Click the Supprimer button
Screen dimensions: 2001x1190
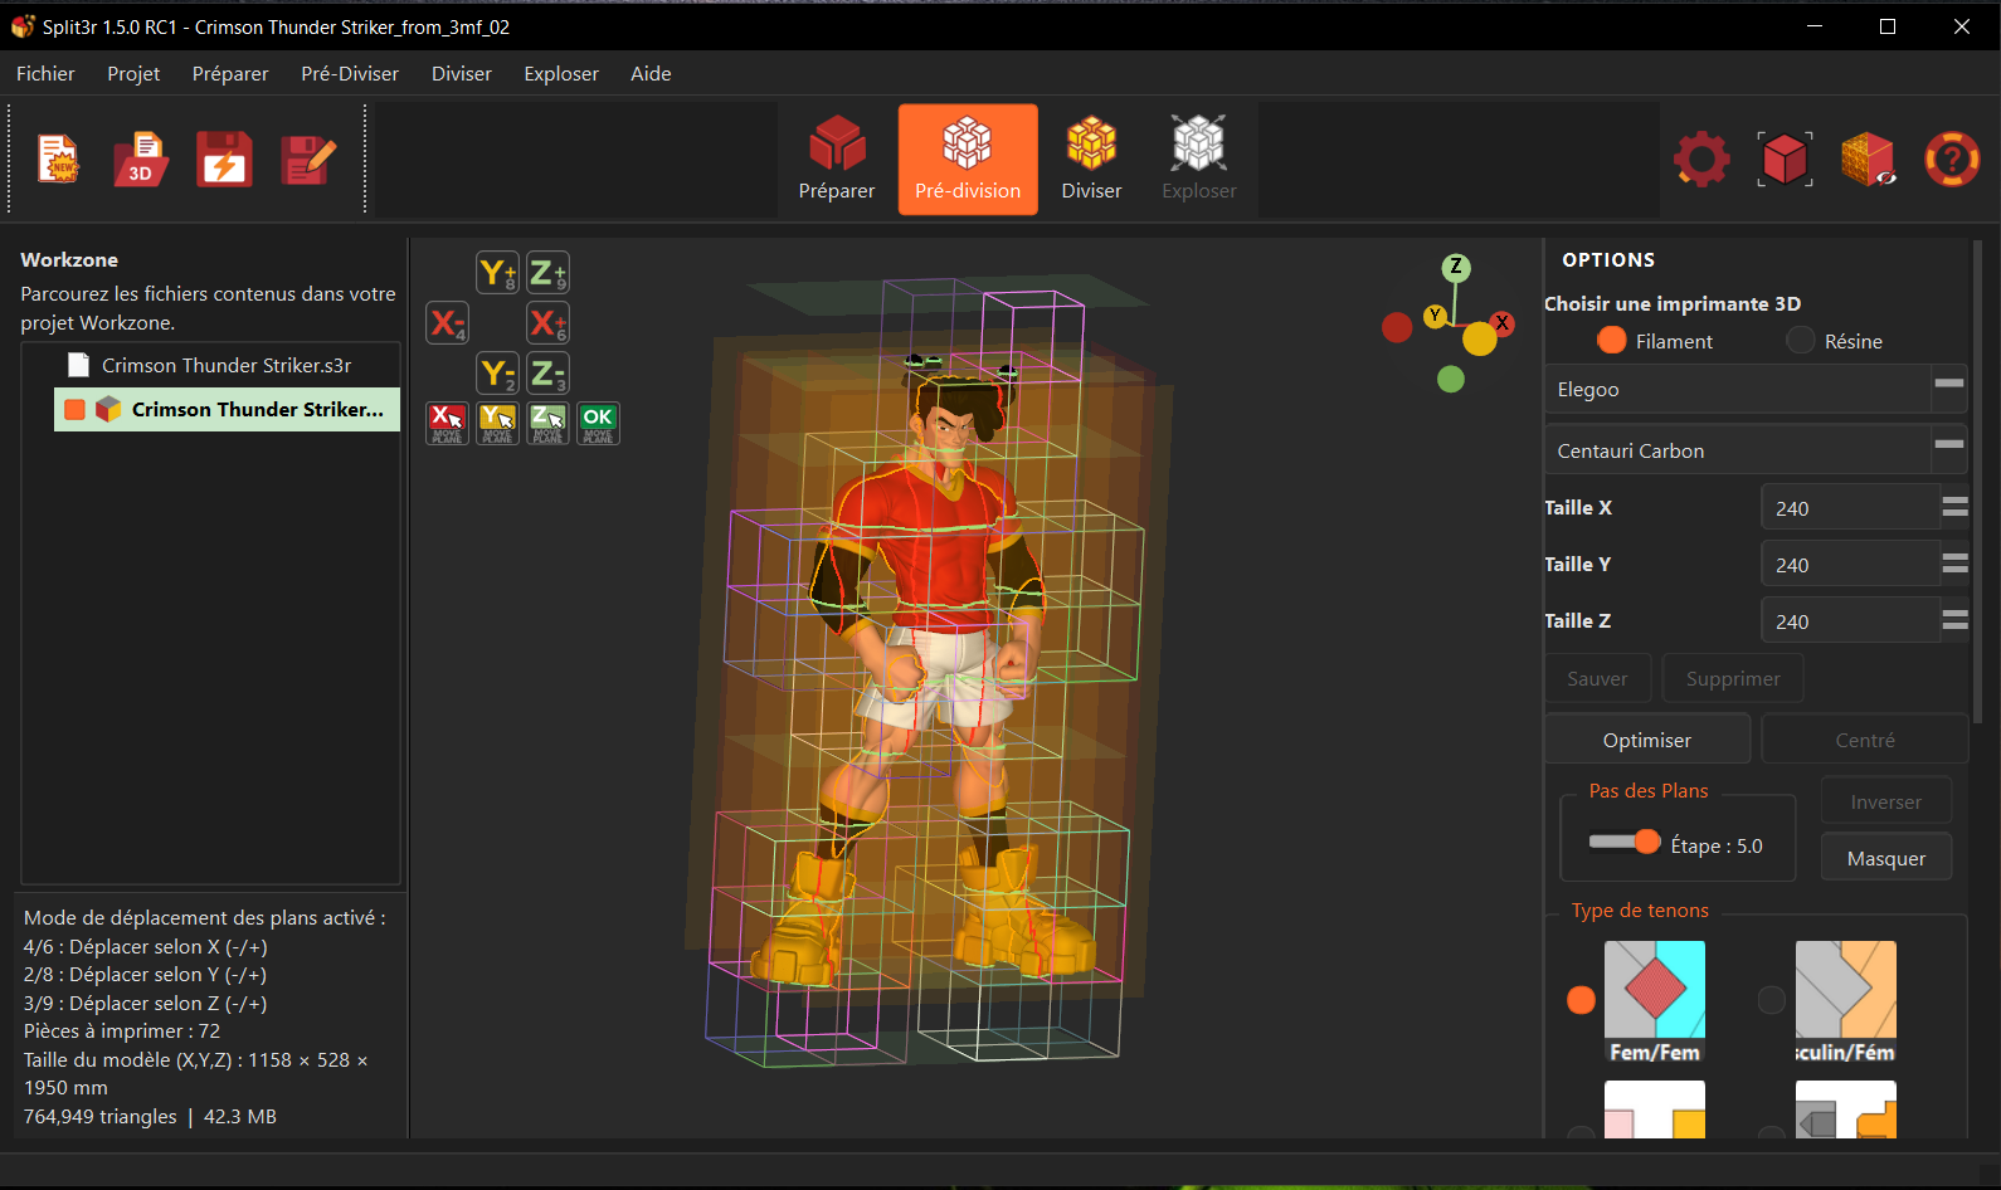[x=1733, y=678]
